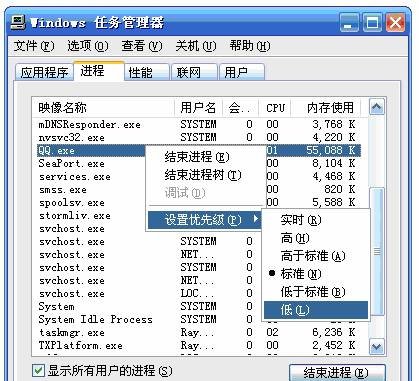Select the smss.exe process
Viewport: 419px width, 381px height.
coord(63,189)
